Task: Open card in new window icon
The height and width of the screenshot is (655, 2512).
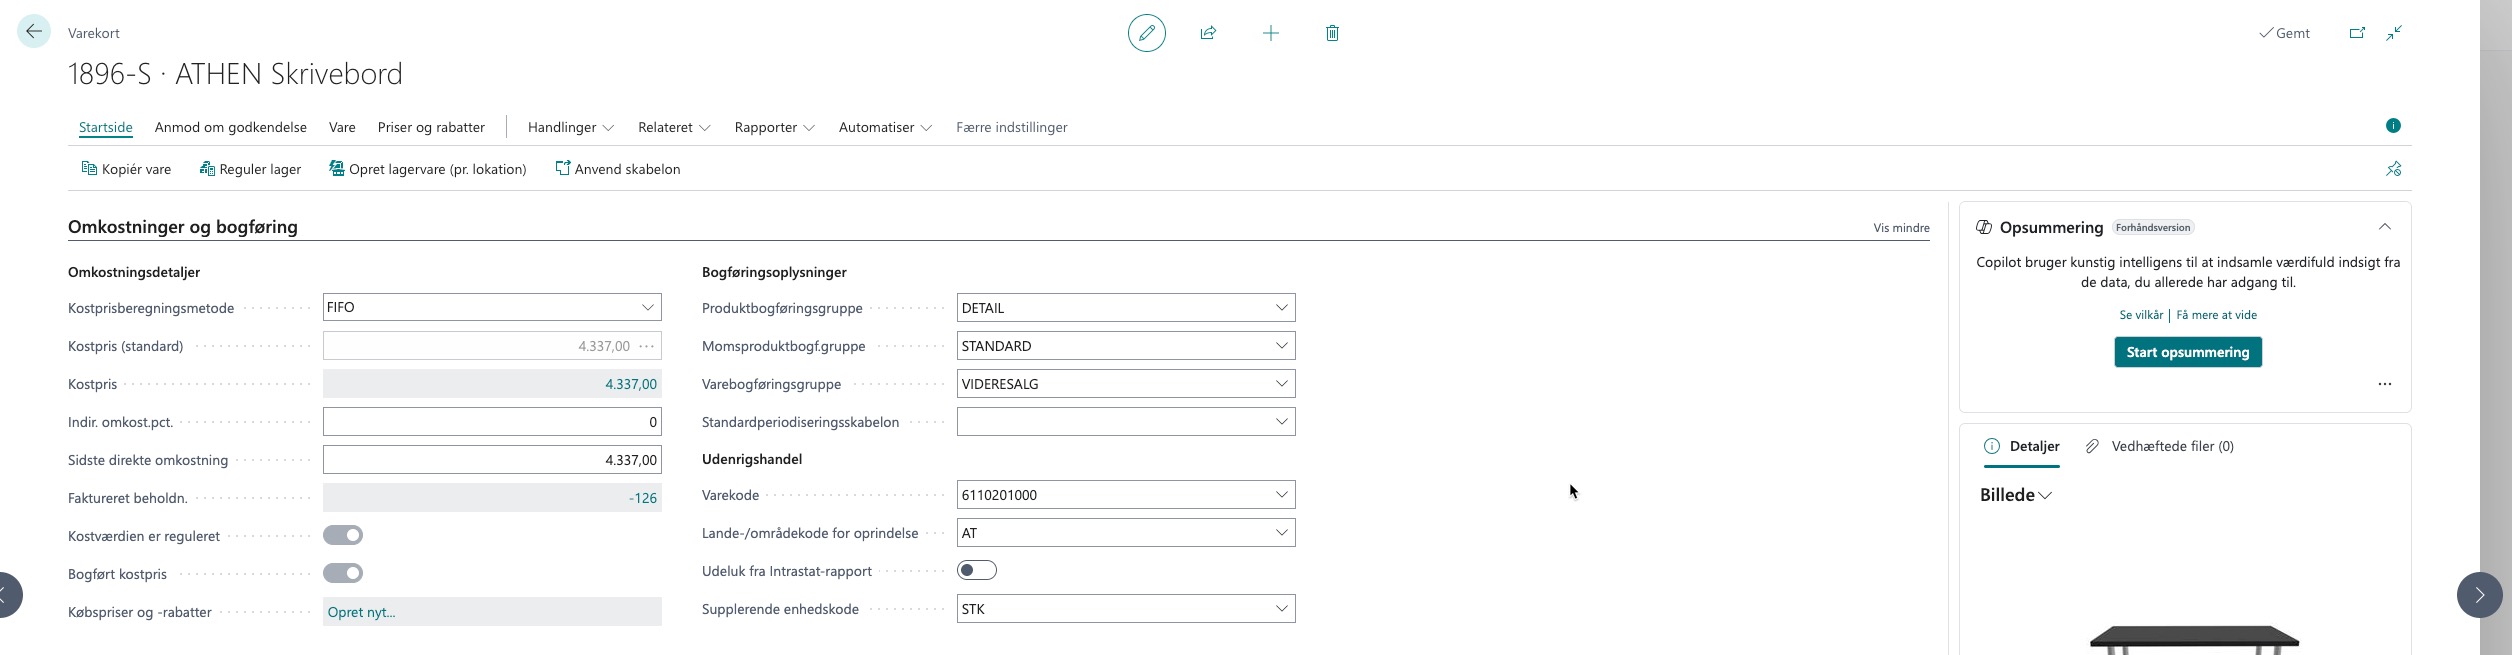Action: pyautogui.click(x=2357, y=33)
